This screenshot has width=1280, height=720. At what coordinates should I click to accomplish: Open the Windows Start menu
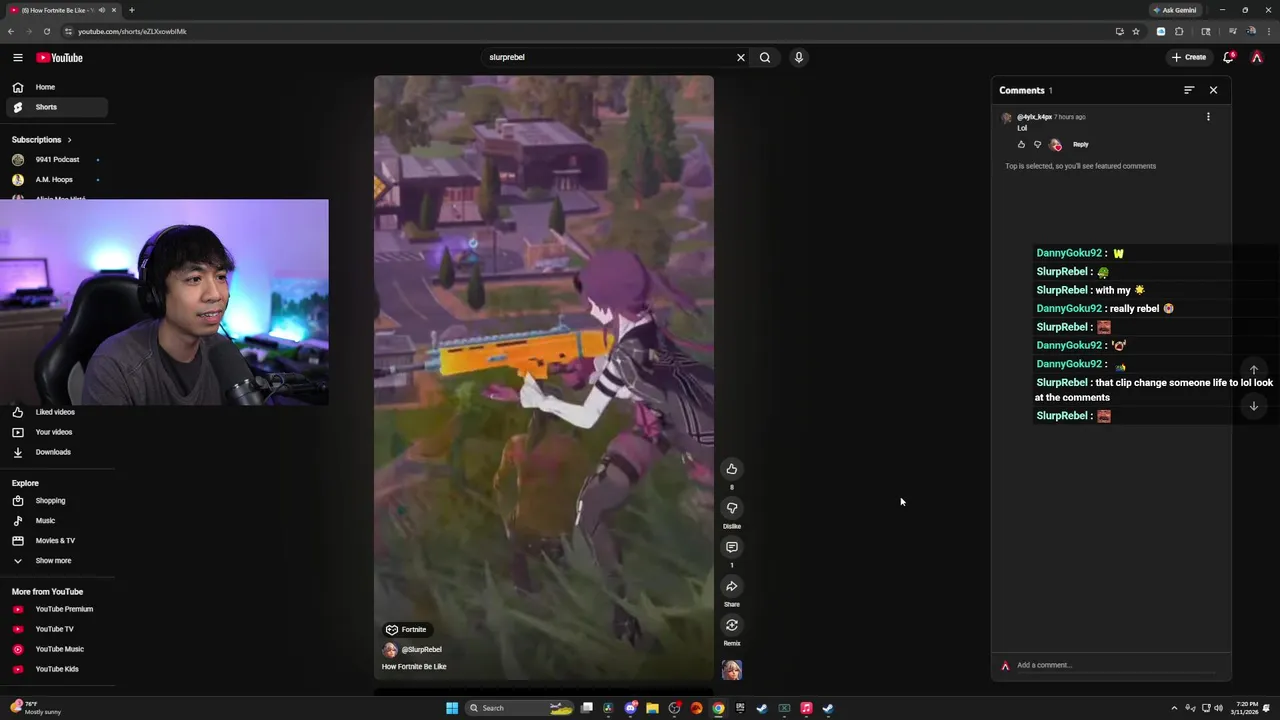click(452, 708)
